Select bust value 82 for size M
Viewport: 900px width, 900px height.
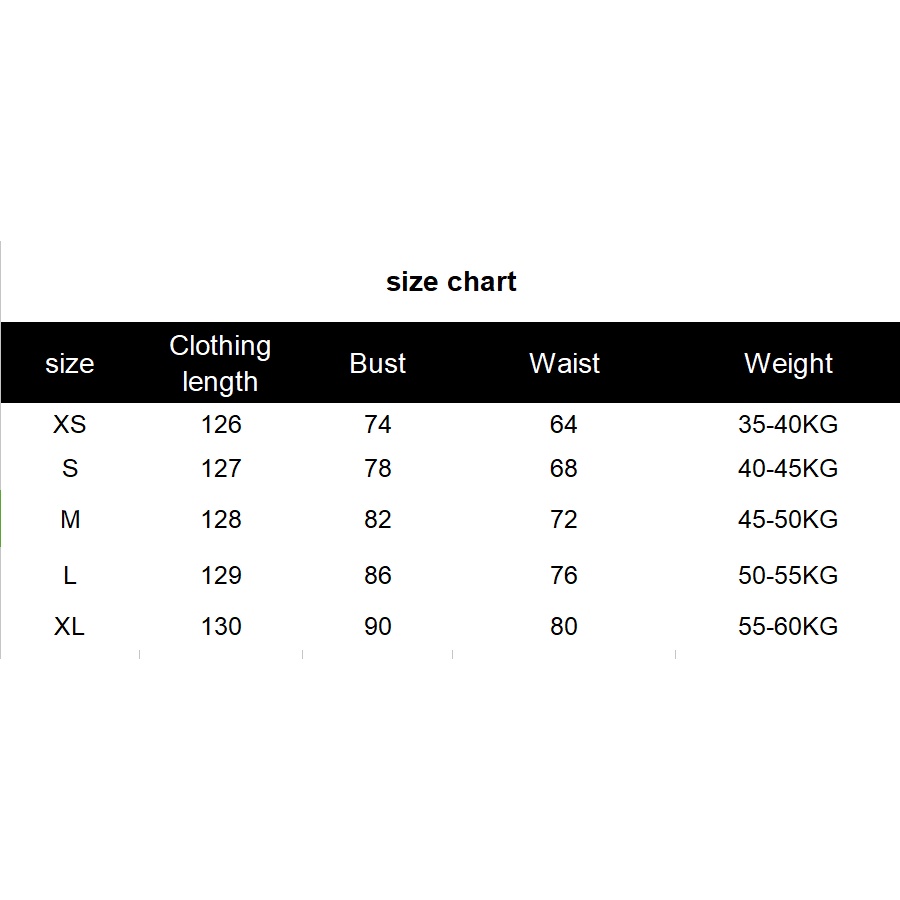378,520
